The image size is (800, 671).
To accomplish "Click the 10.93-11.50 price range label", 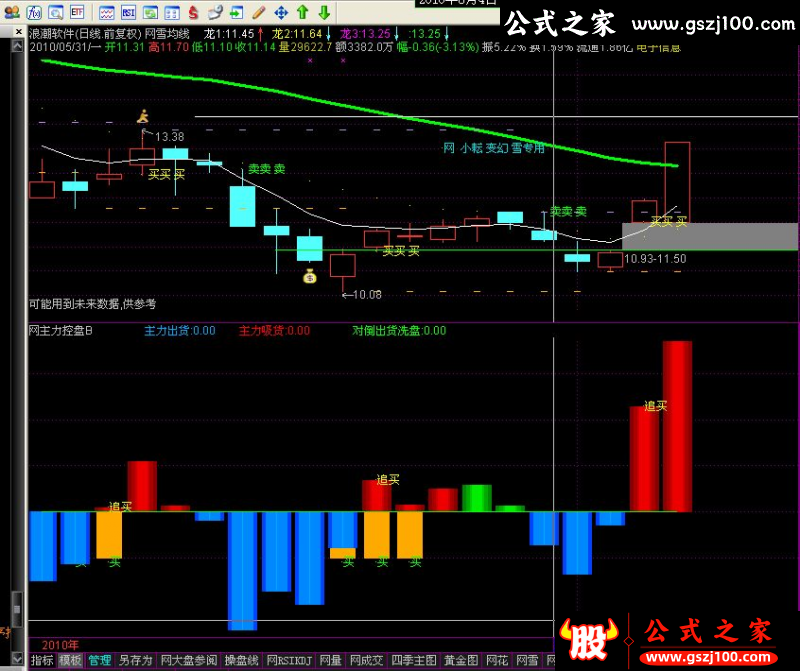I will (655, 259).
